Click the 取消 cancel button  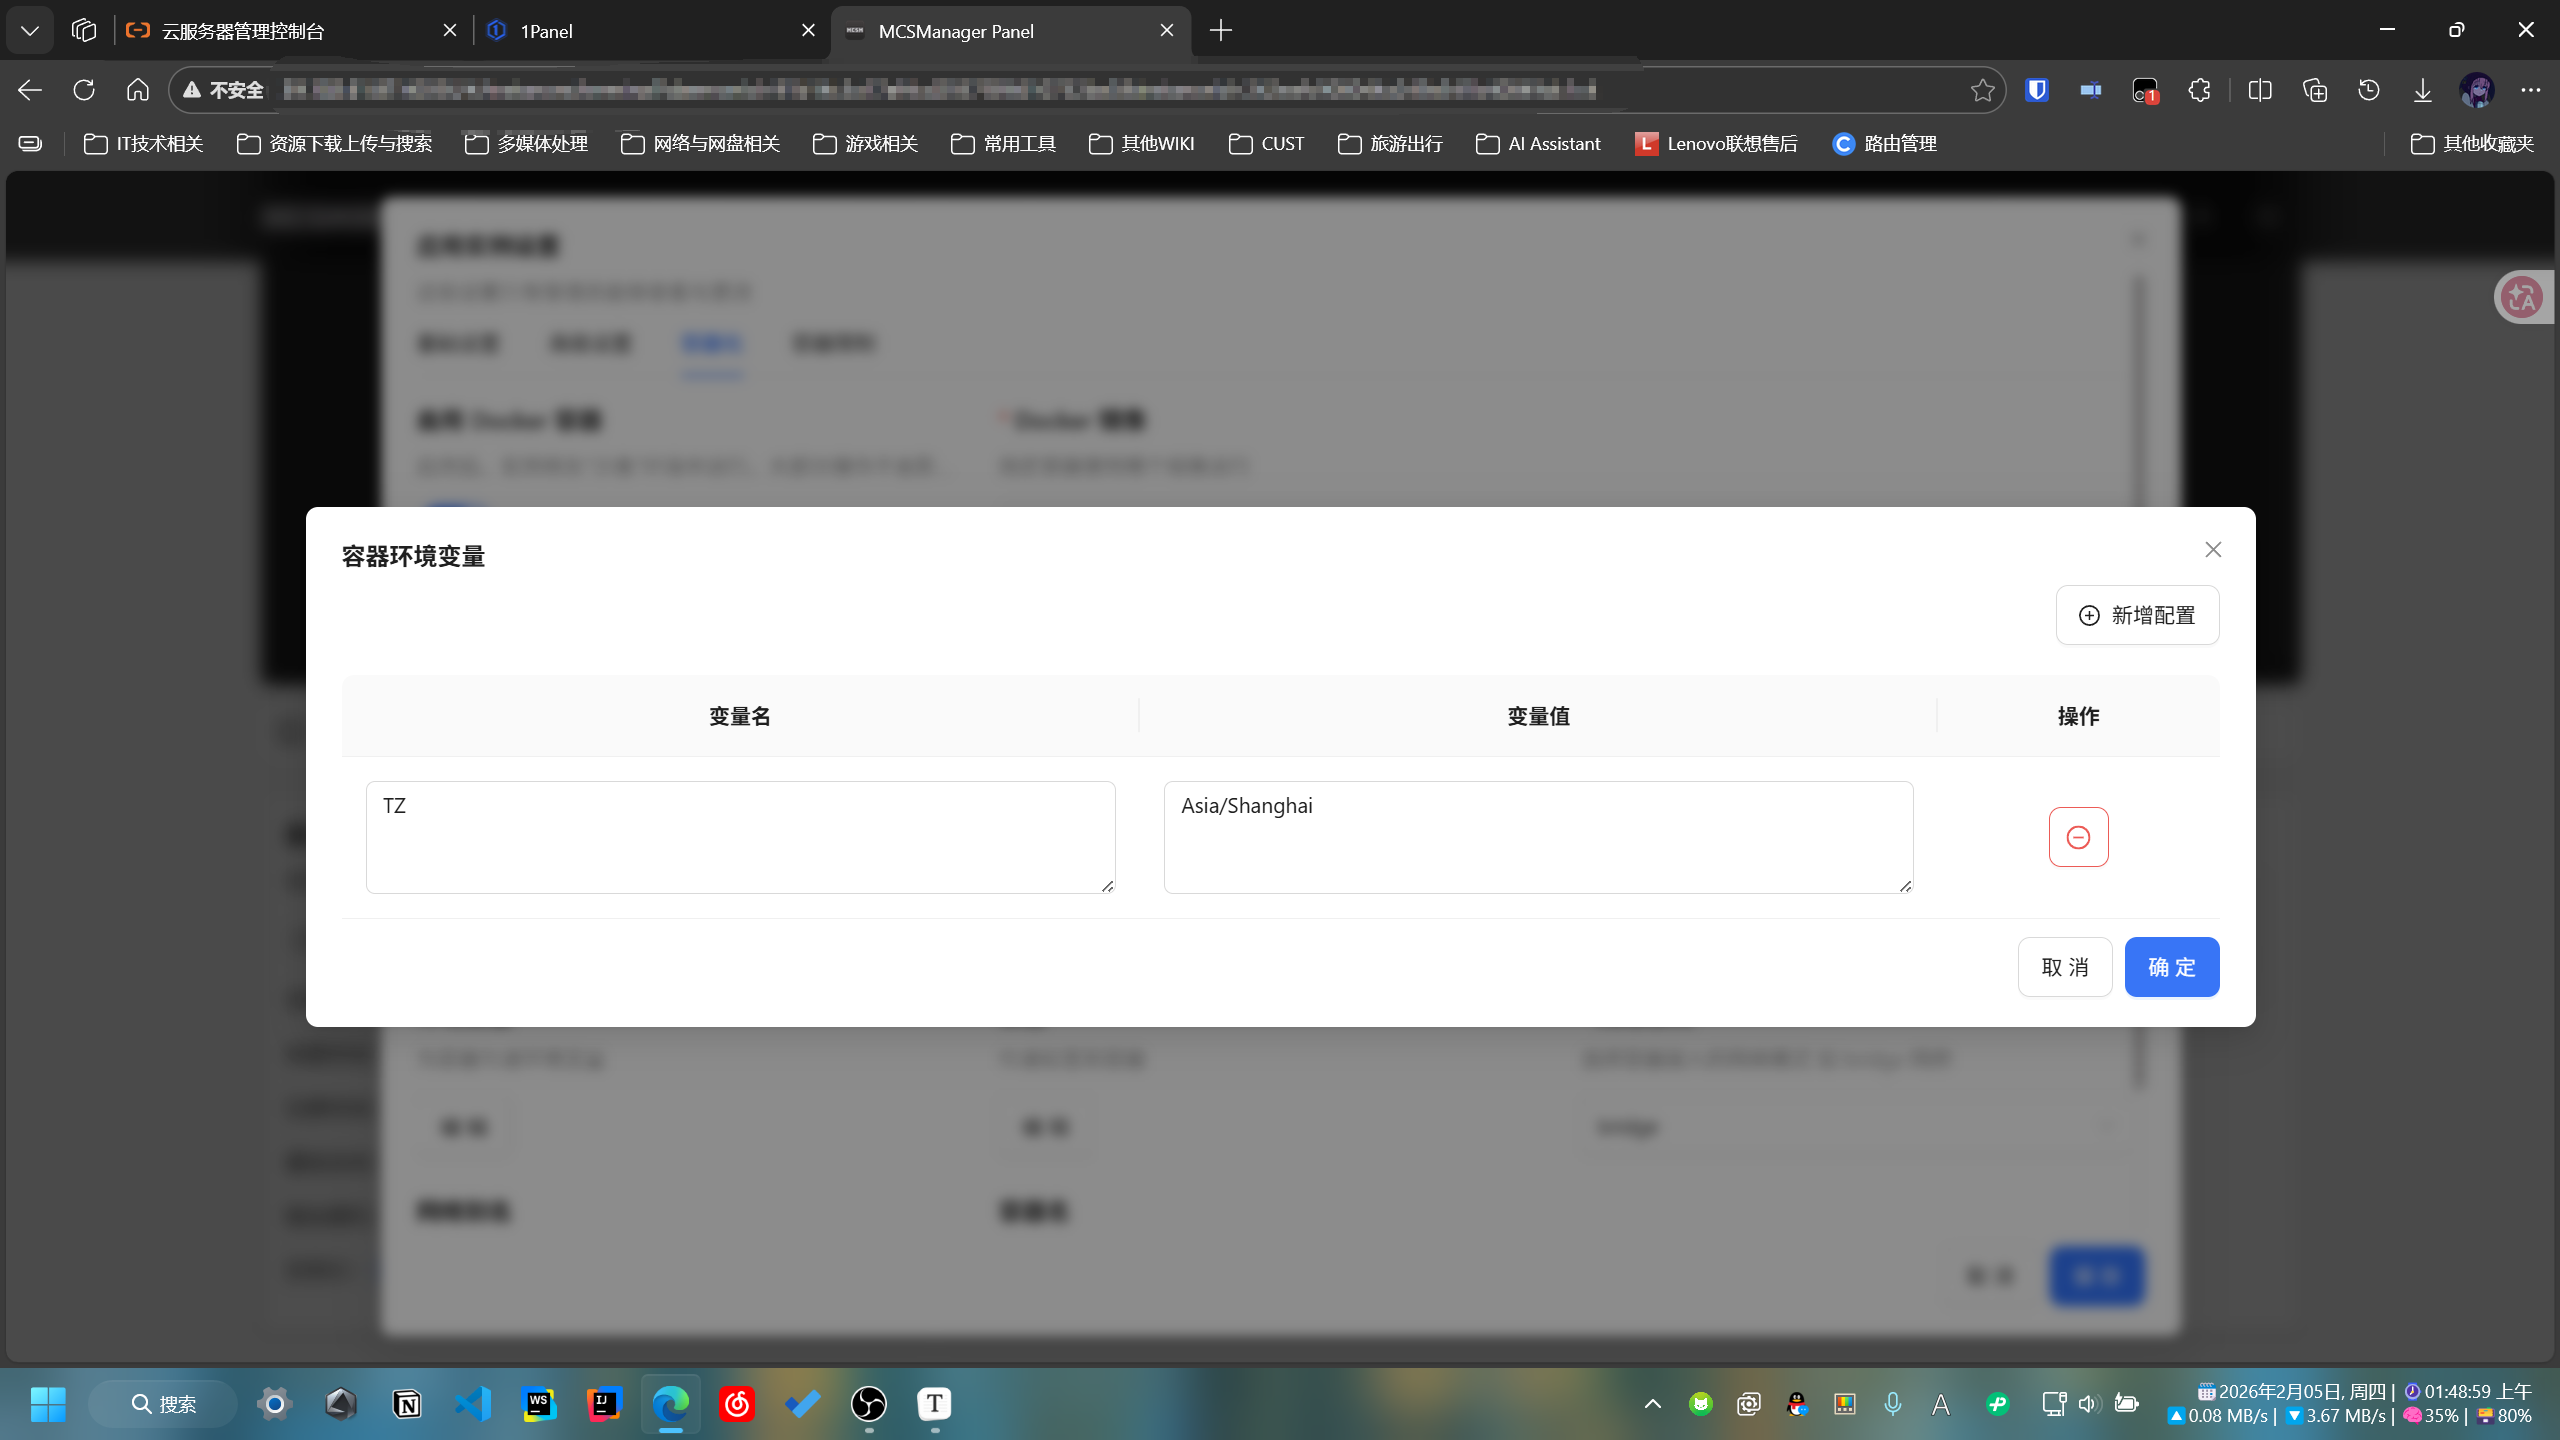pos(2064,967)
